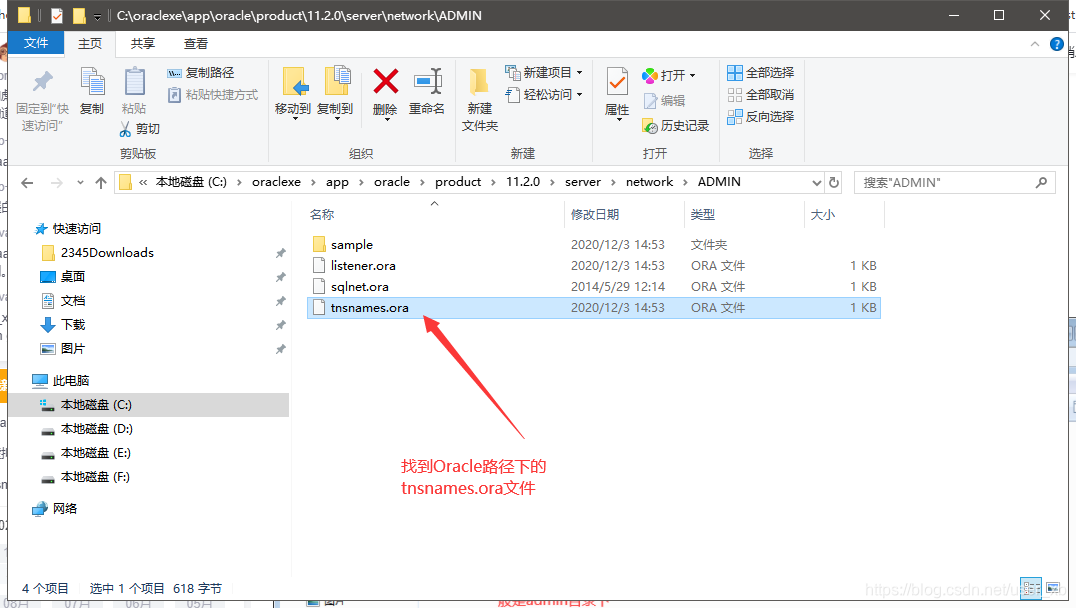Click the search magnifier icon
The height and width of the screenshot is (608, 1076).
tap(1042, 183)
